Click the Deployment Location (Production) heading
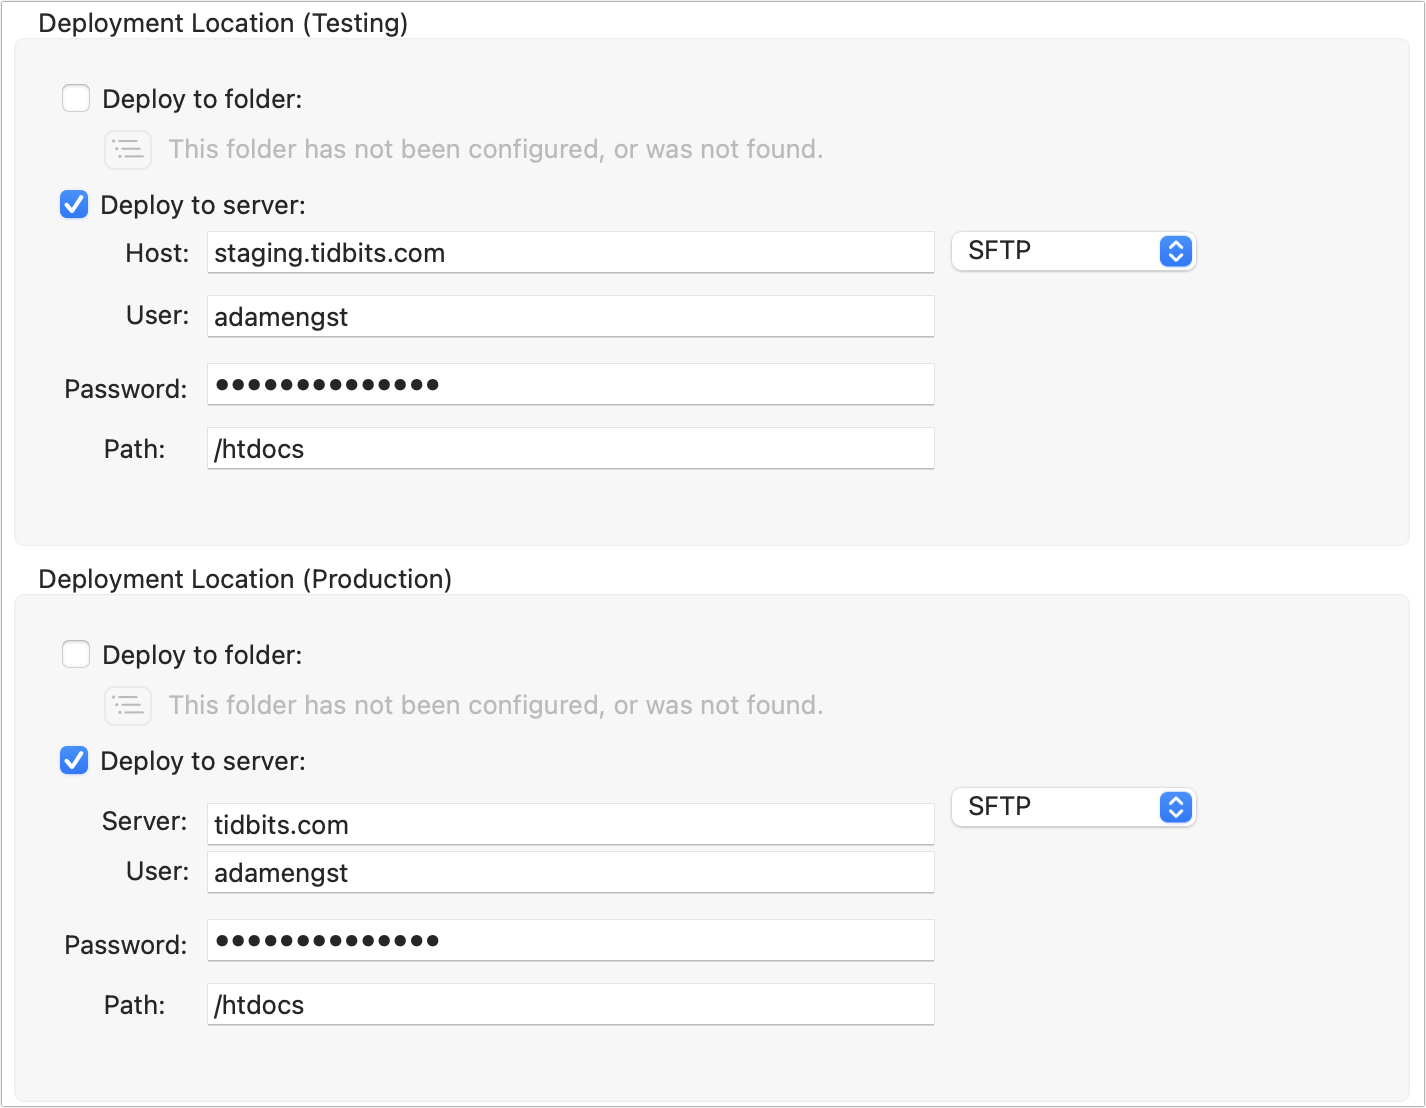Viewport: 1426px width, 1108px height. click(x=245, y=579)
